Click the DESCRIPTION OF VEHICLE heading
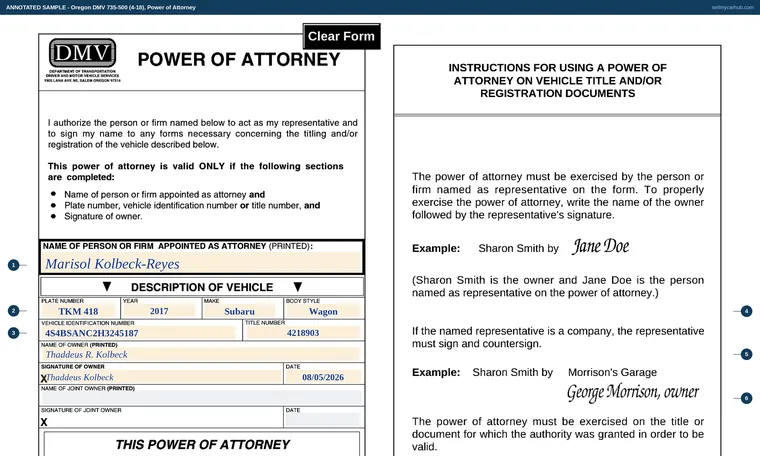This screenshot has height=456, width=760. coord(202,287)
